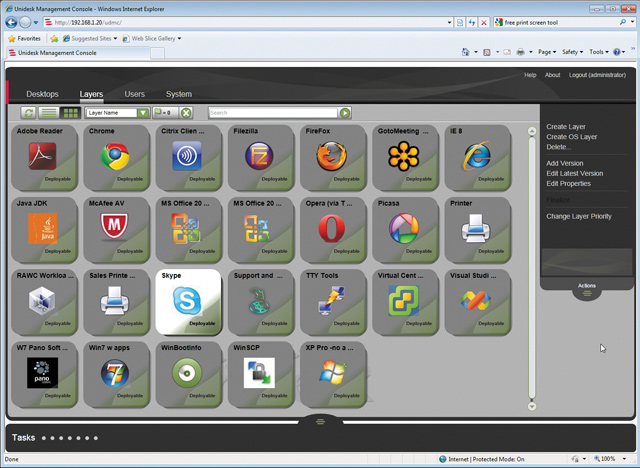Select the Visual Studio layer tile
This screenshot has width=640, height=468.
478,302
